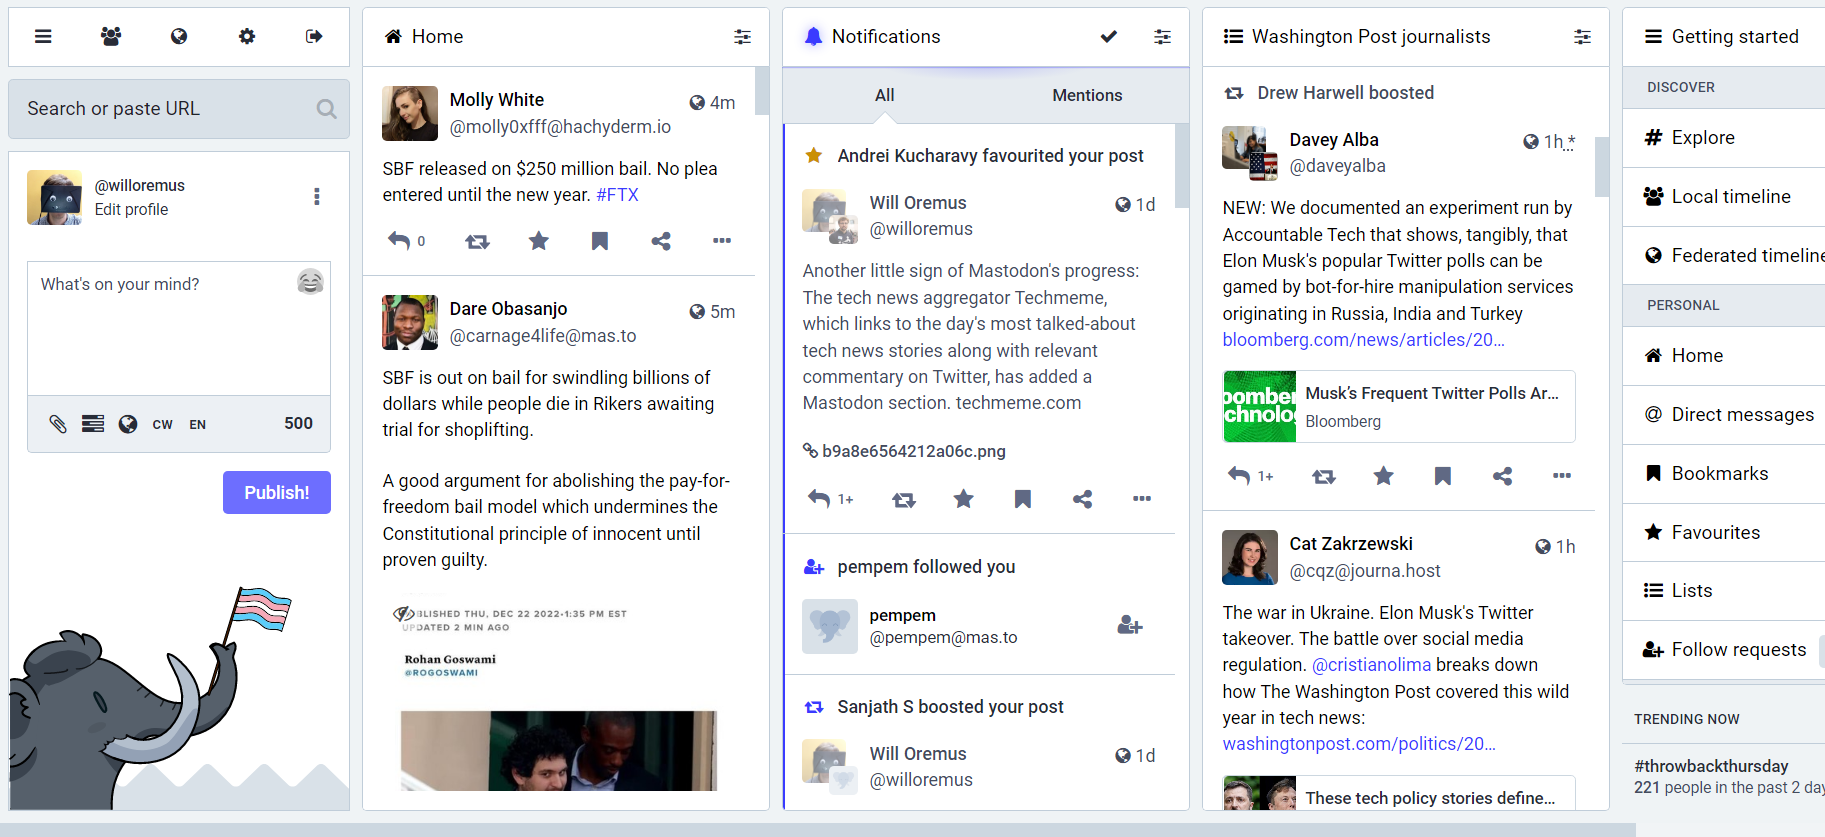Share the Will Oremus Techmeme post

click(1082, 499)
